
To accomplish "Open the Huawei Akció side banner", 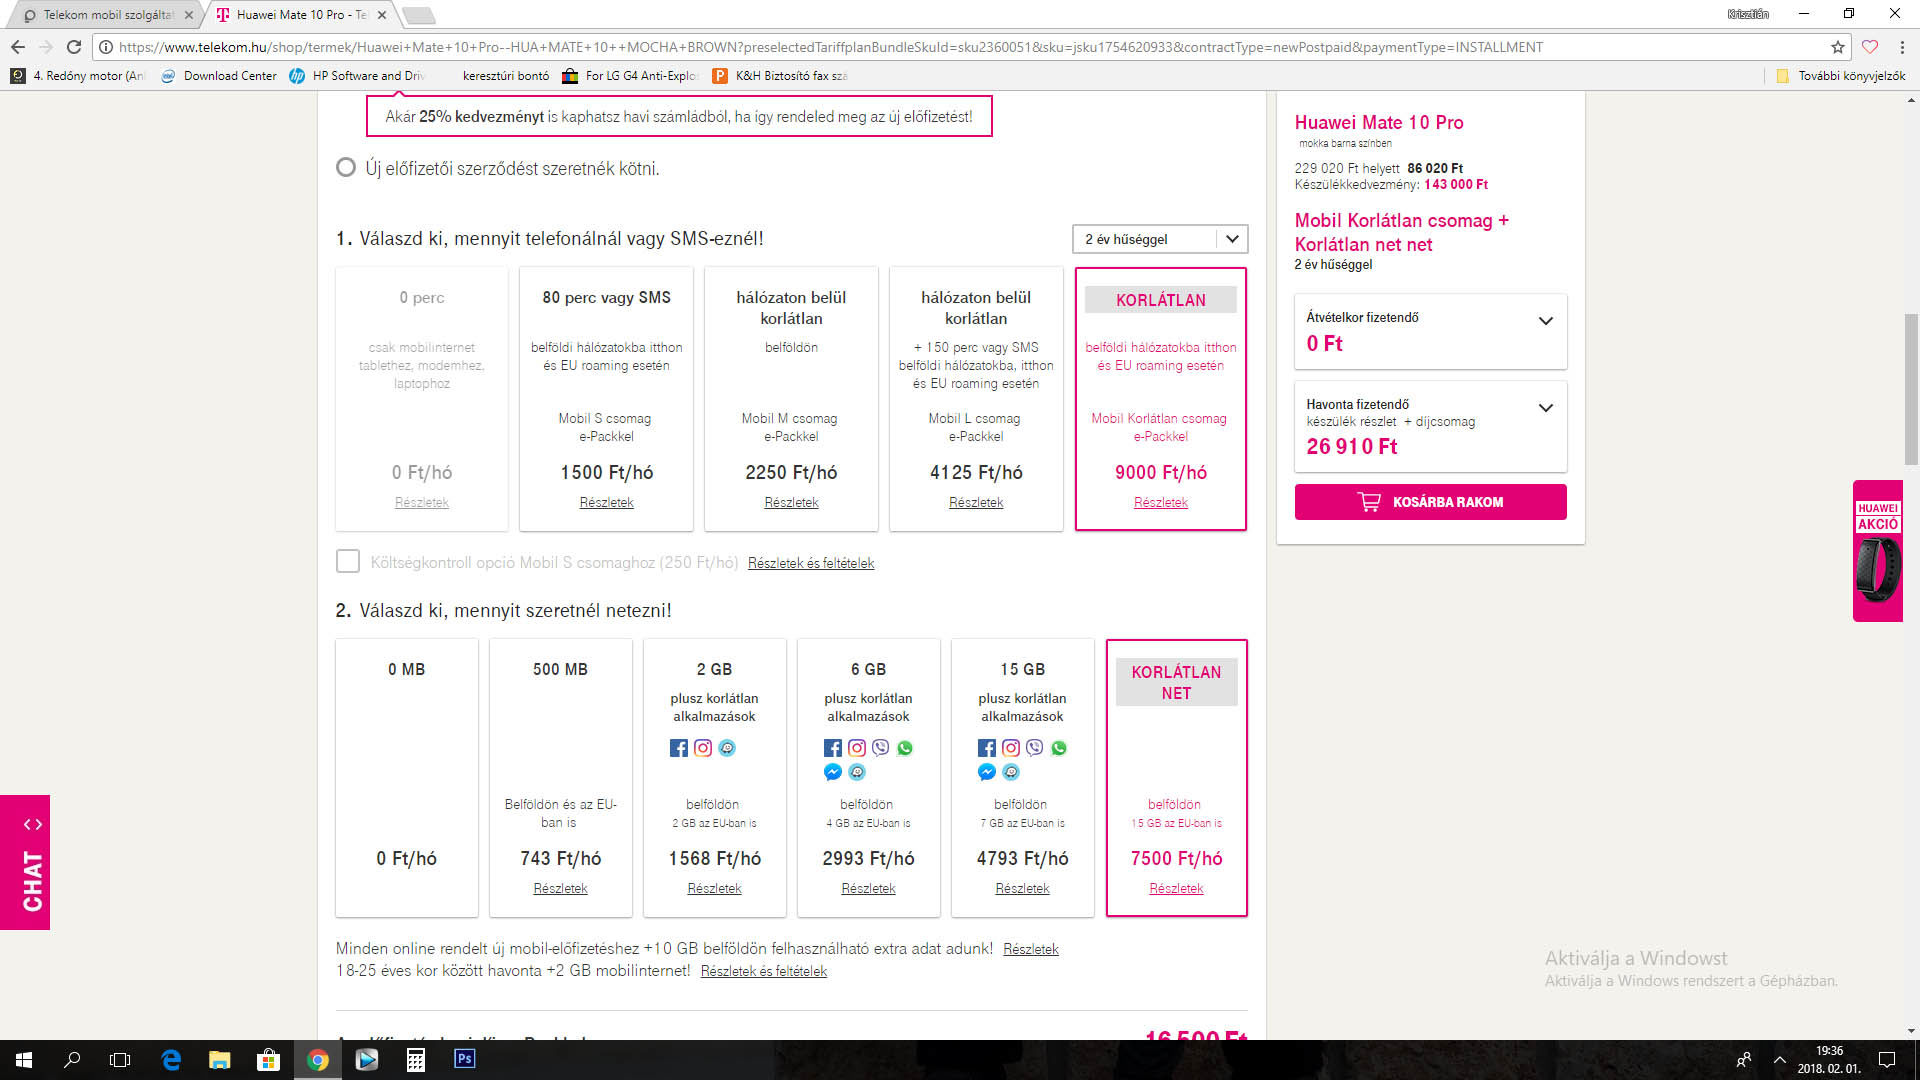I will (x=1878, y=551).
